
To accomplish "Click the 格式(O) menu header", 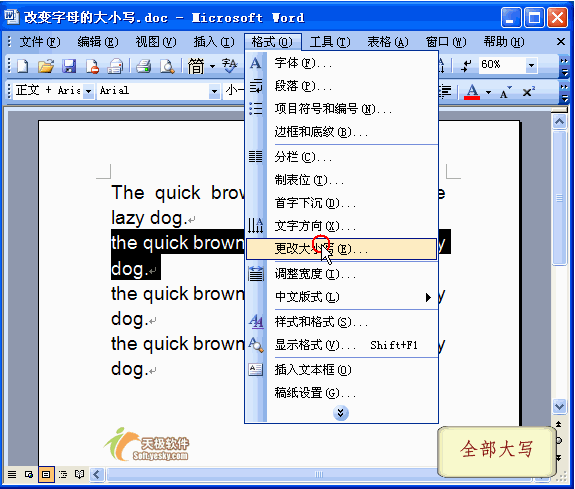I will (x=272, y=42).
